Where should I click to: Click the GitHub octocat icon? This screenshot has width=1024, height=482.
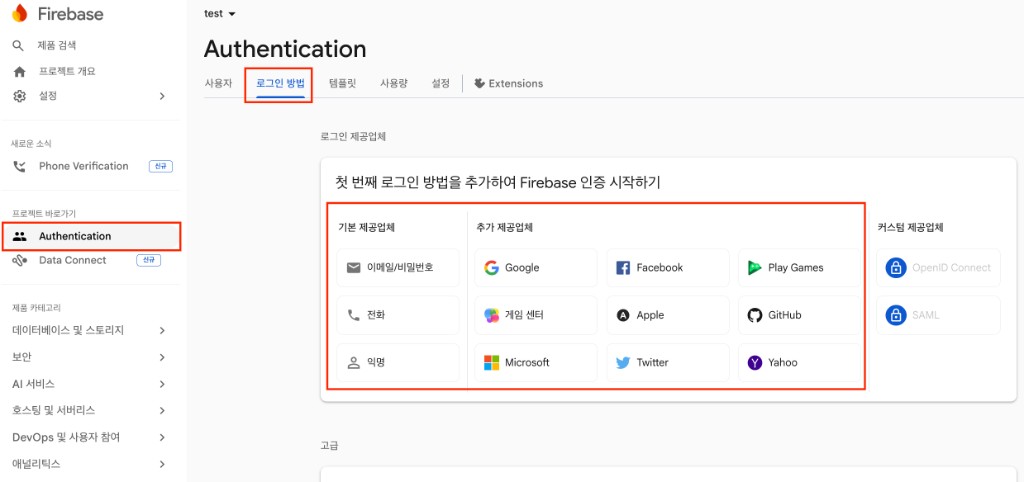tap(755, 315)
